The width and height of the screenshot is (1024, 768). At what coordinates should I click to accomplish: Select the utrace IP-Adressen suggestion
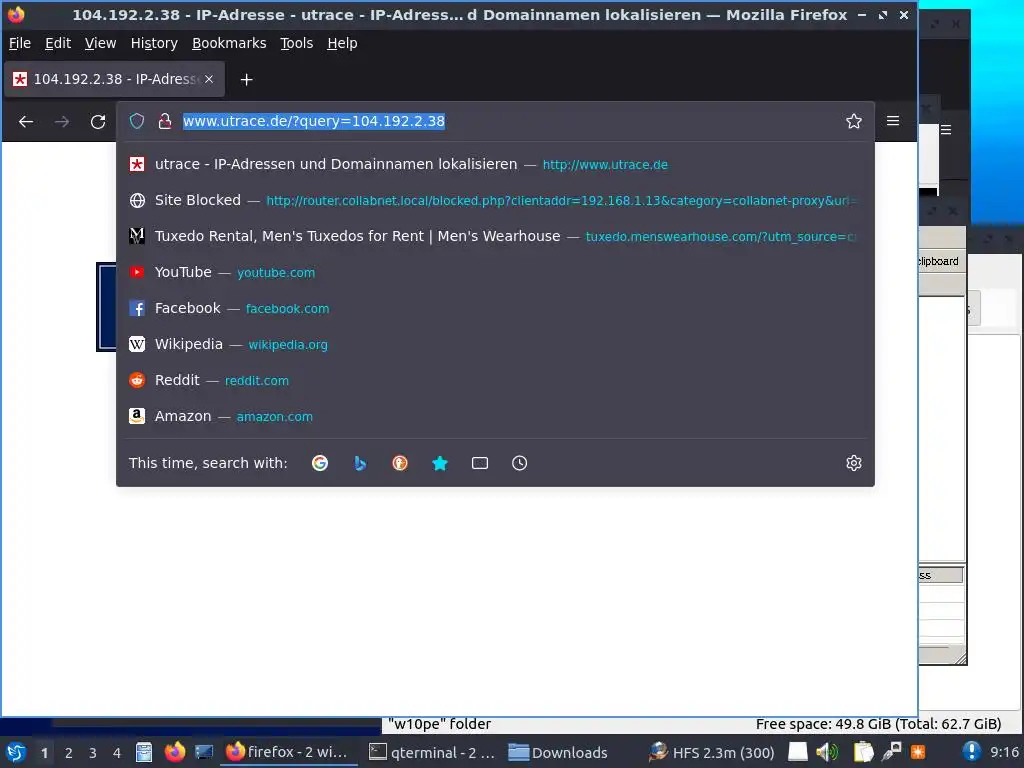click(495, 164)
